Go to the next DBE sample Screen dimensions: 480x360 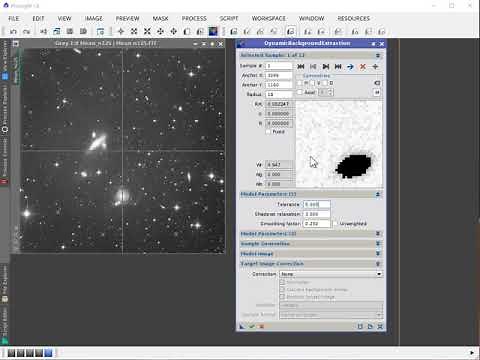pos(326,66)
